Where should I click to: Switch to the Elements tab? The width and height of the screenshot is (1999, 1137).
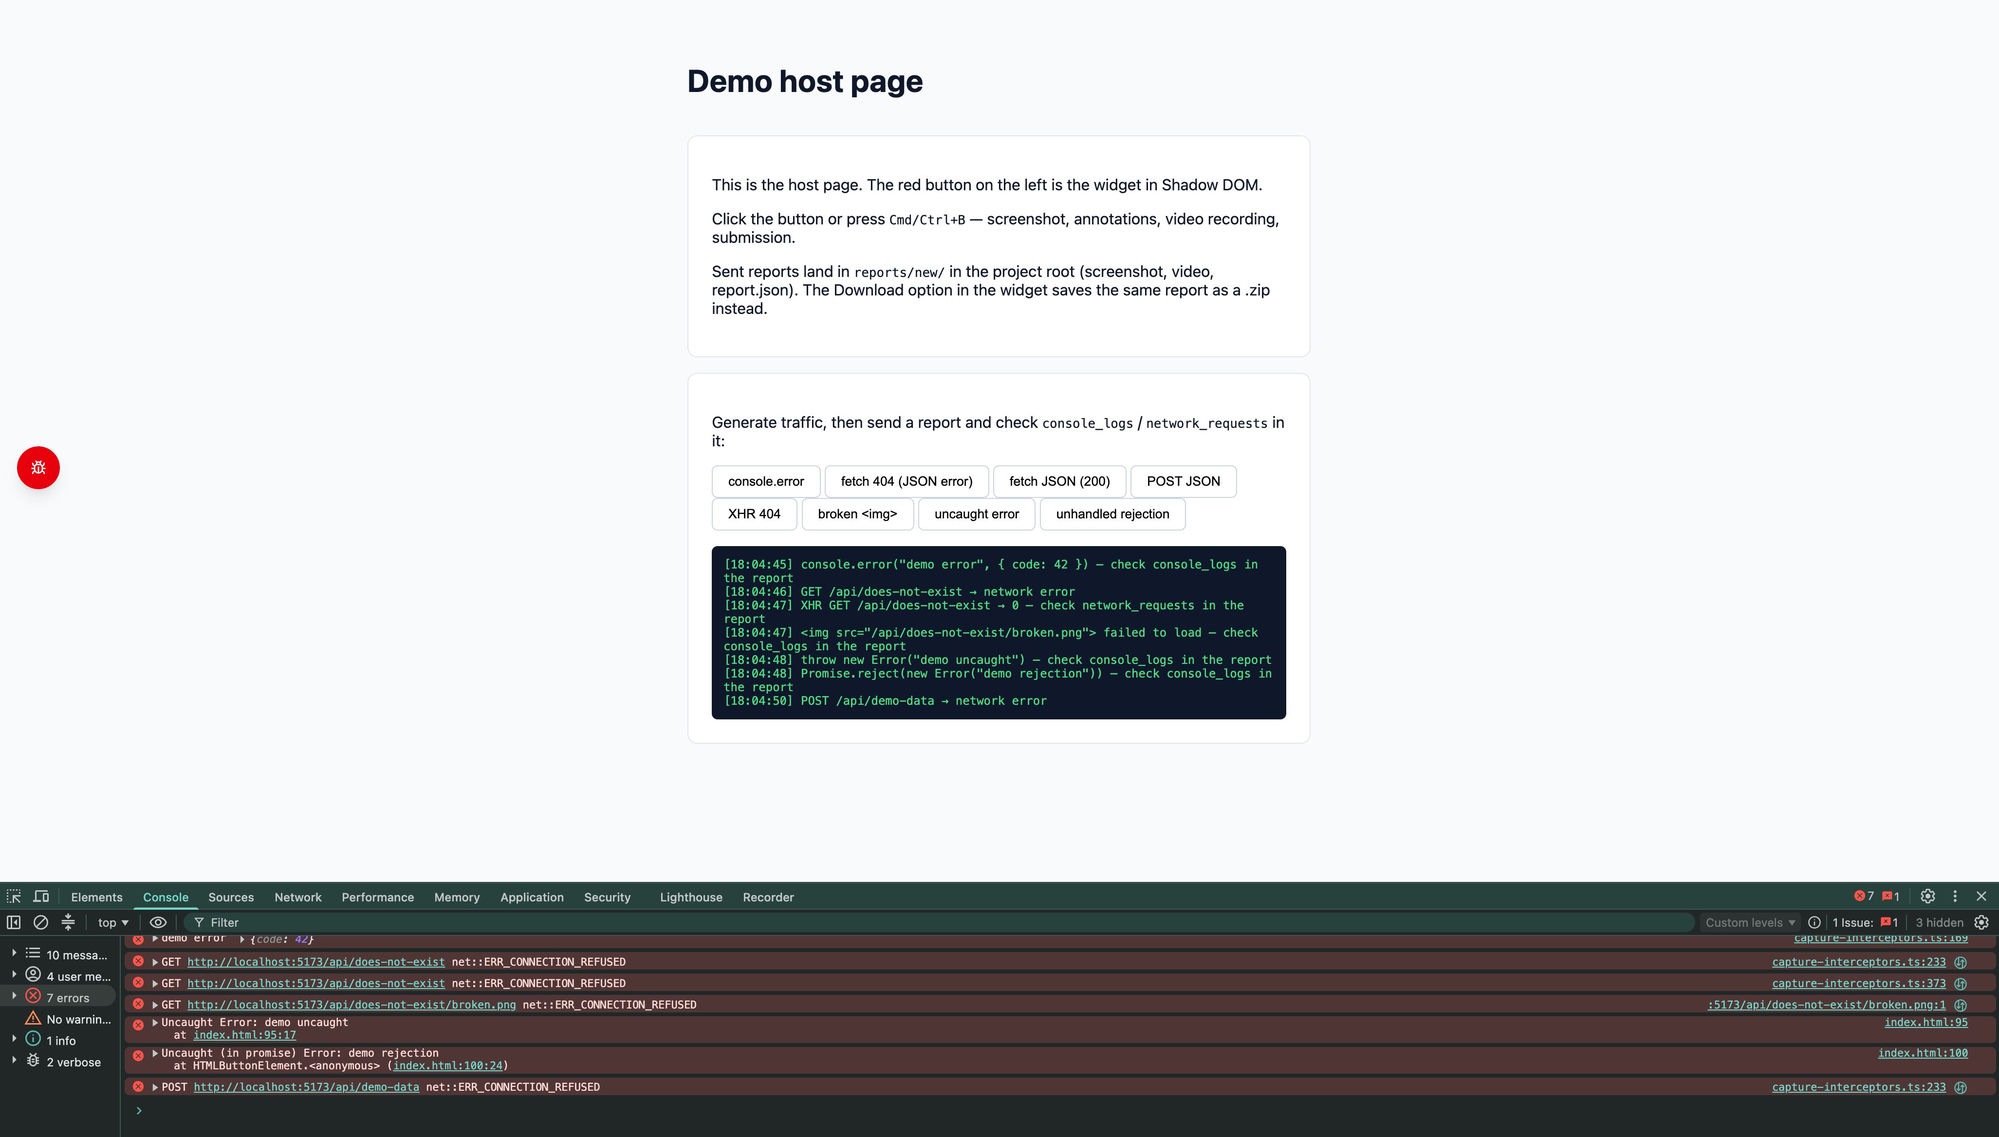click(97, 897)
